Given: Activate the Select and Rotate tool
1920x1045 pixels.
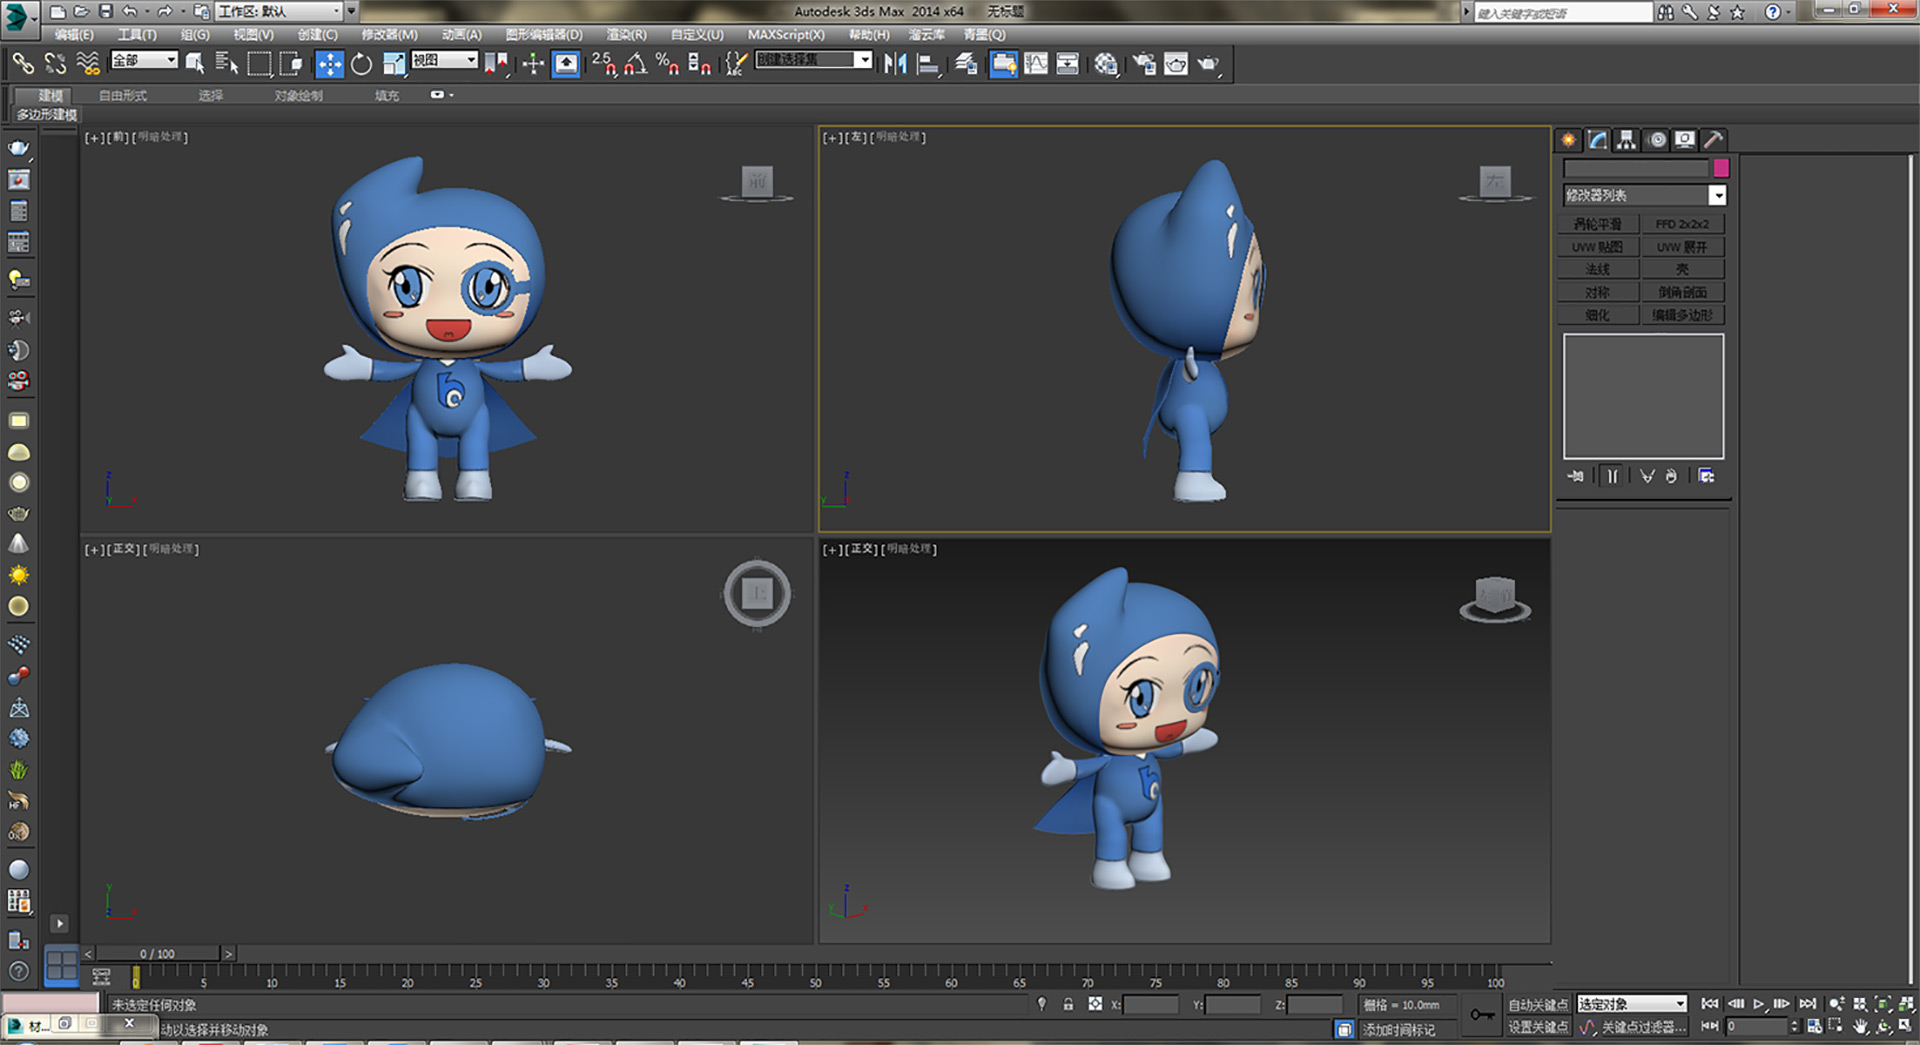Looking at the screenshot, I should [x=361, y=64].
